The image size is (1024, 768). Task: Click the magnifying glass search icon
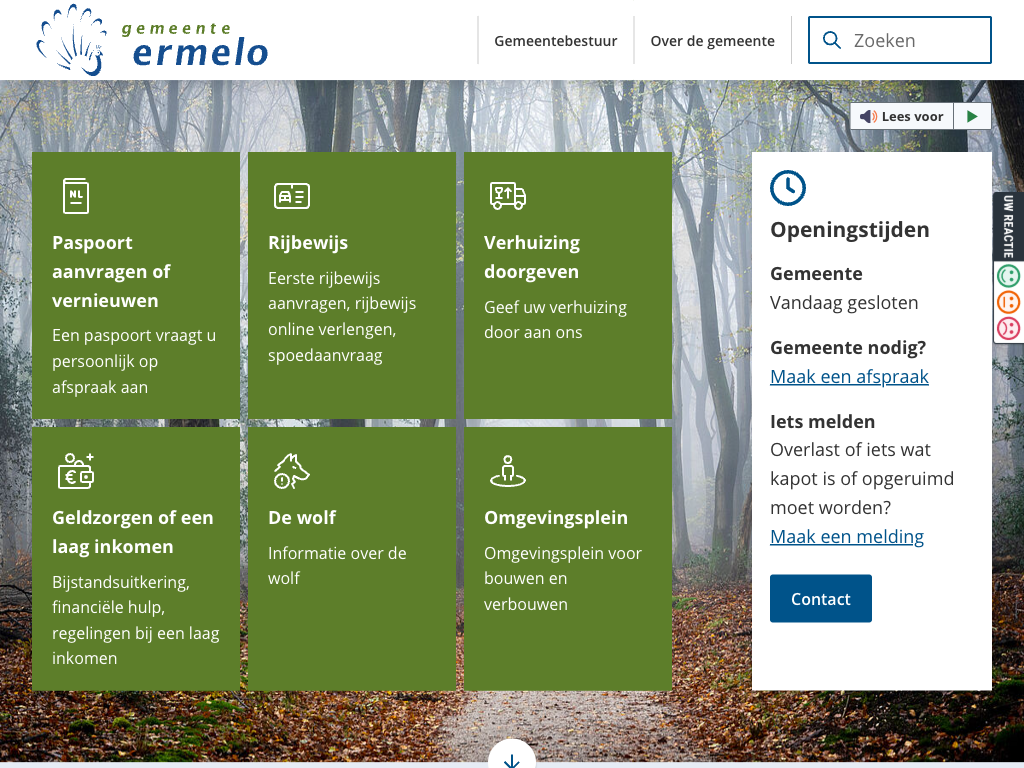pos(831,40)
